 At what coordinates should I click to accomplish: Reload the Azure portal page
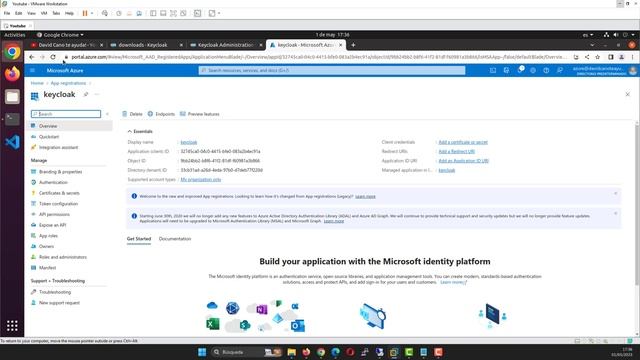click(53, 57)
